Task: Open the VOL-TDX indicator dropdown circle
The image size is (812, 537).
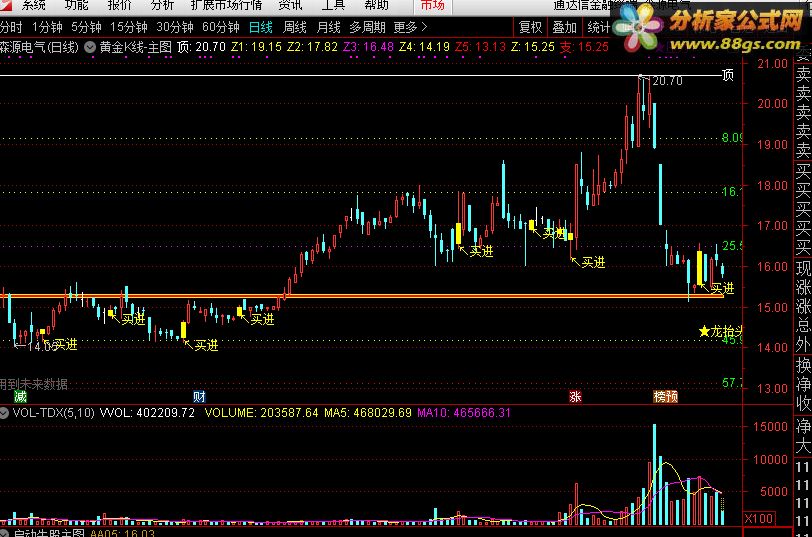Action: pos(4,413)
